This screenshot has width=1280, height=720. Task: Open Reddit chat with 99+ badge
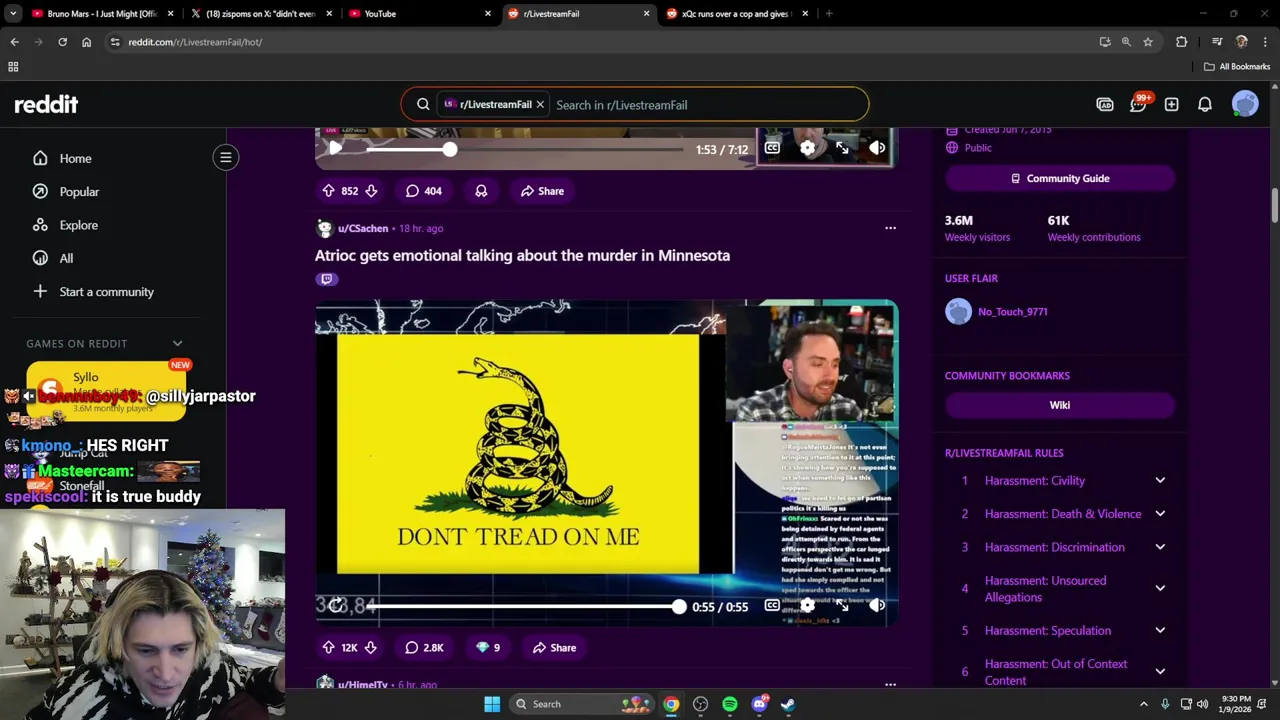click(1138, 104)
